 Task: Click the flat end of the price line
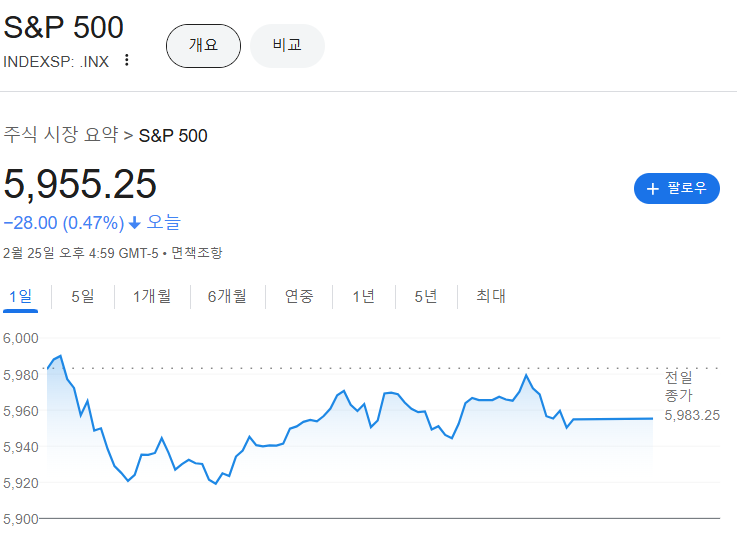(x=613, y=419)
